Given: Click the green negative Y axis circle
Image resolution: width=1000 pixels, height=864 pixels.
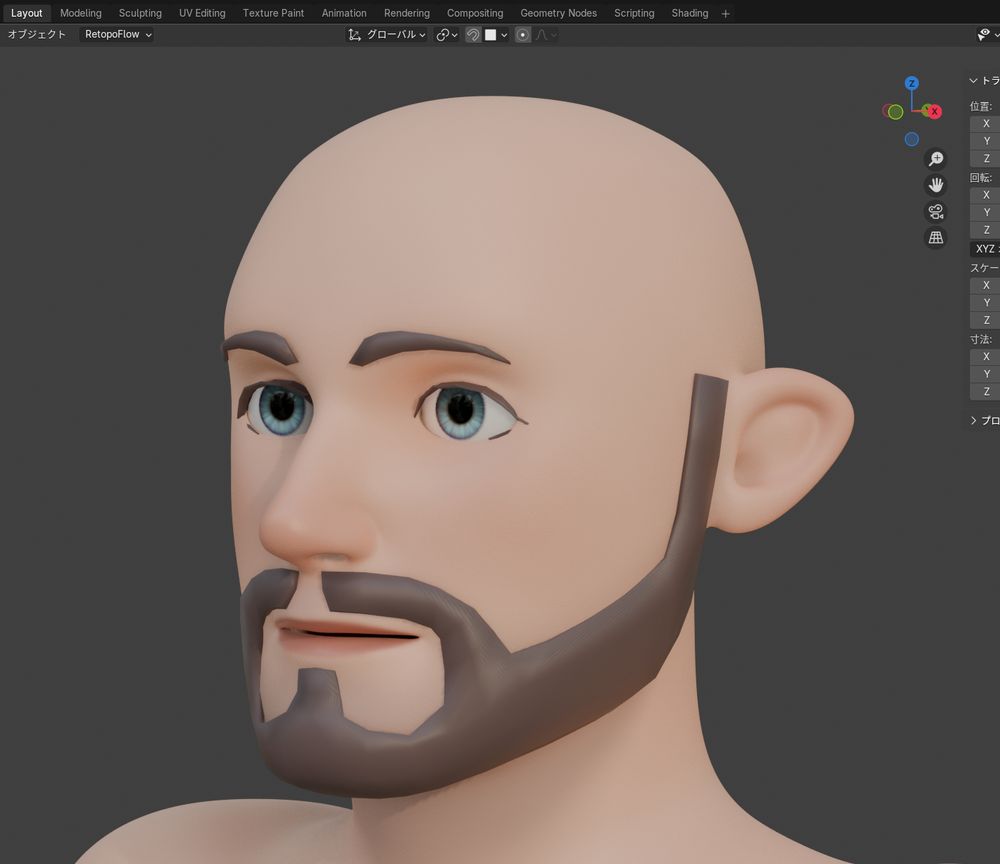Looking at the screenshot, I should 895,112.
